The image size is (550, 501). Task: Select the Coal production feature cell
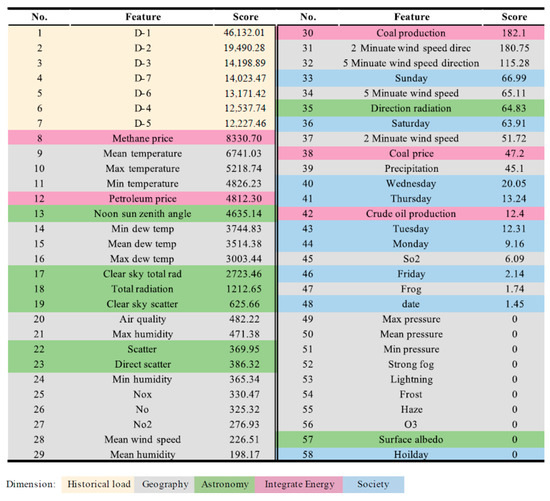tap(411, 33)
